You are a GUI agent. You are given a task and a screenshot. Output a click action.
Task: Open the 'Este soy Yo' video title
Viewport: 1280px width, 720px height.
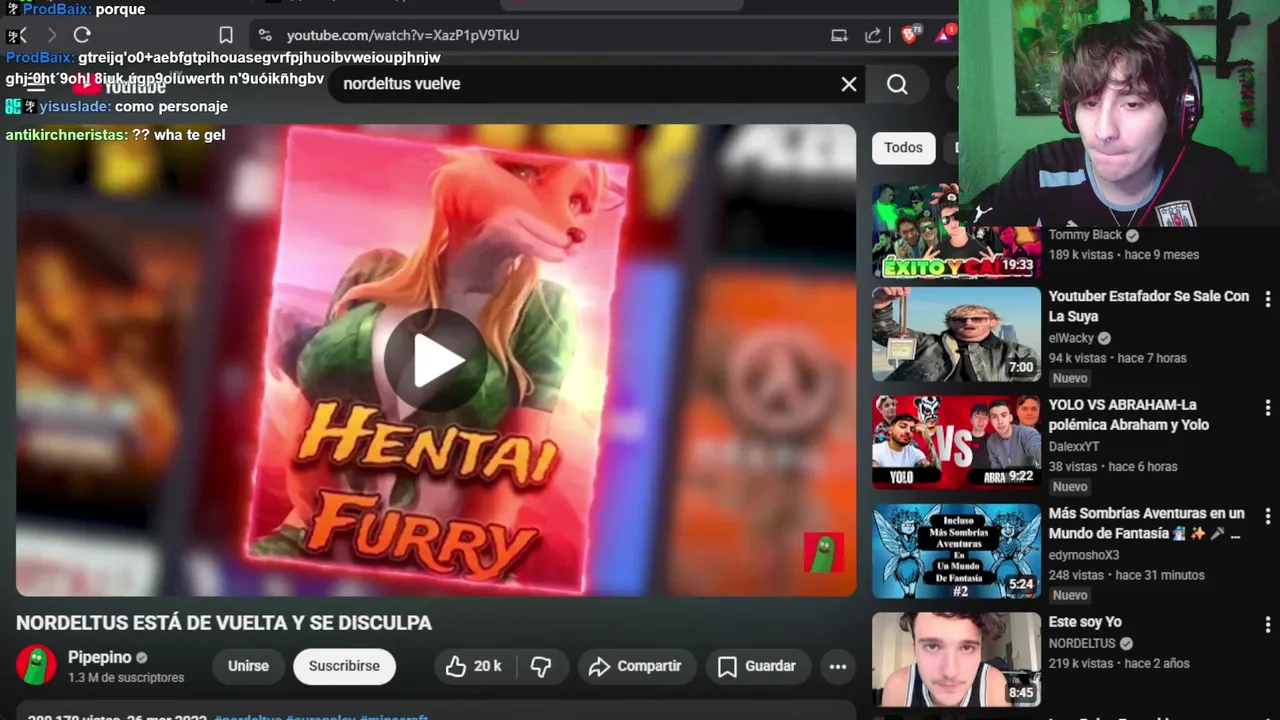pos(1085,622)
